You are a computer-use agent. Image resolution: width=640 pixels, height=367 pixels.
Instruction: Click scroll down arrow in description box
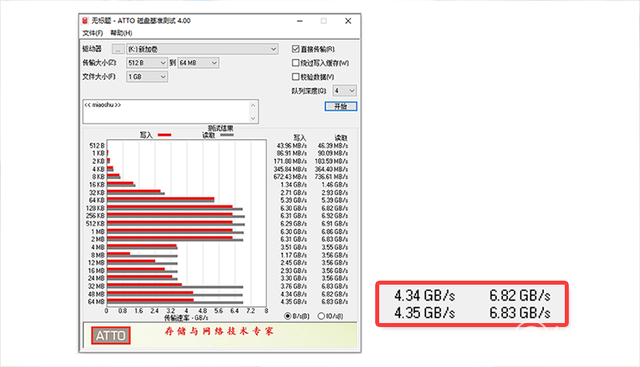253,118
